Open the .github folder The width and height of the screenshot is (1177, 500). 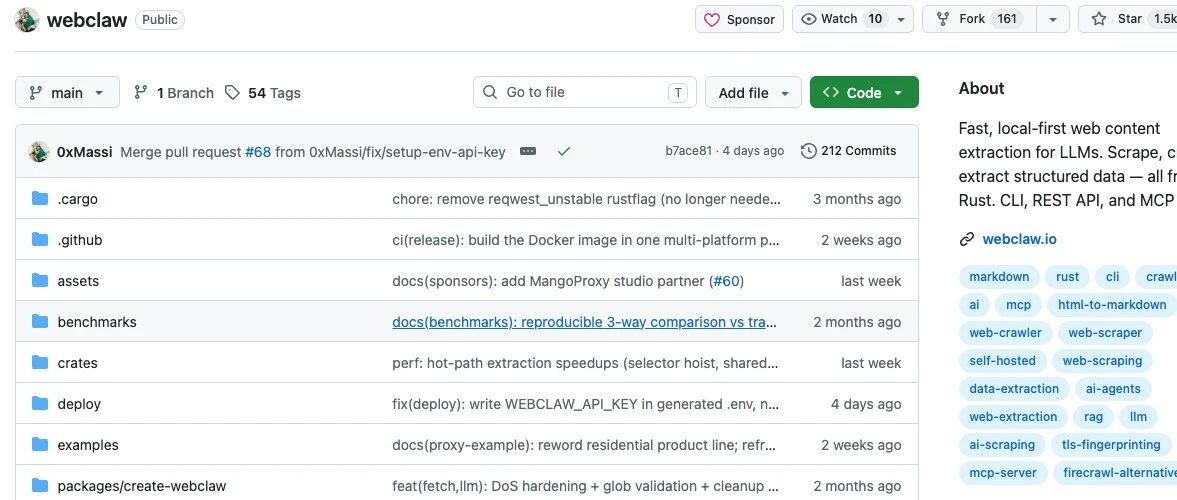[80, 240]
